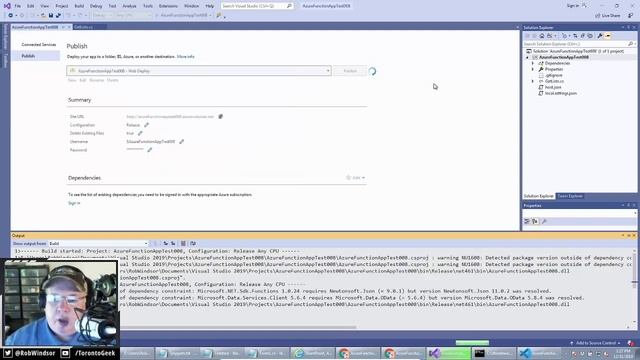
Task: Click the Visual Studio logo icon
Action: (x=7, y=6)
